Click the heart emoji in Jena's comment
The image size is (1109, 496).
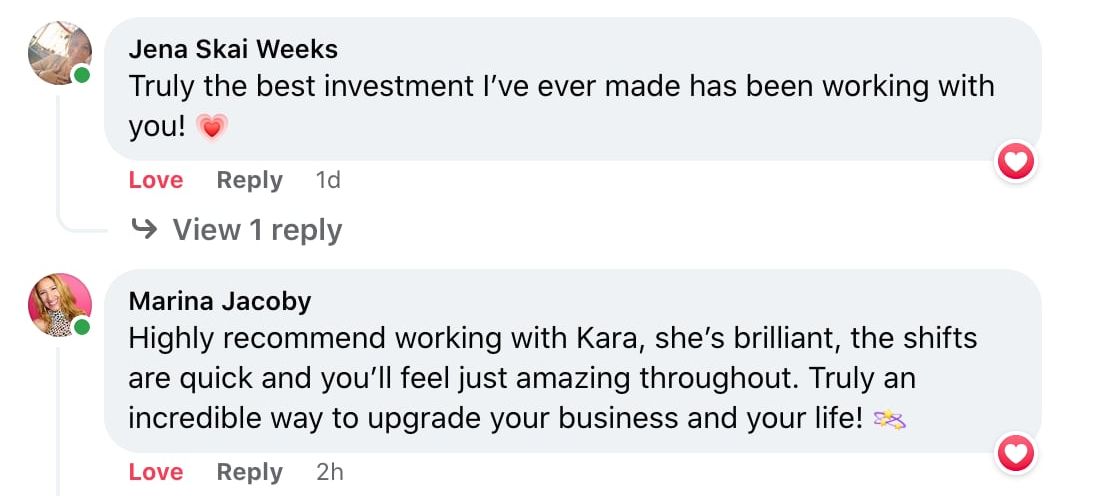(212, 126)
